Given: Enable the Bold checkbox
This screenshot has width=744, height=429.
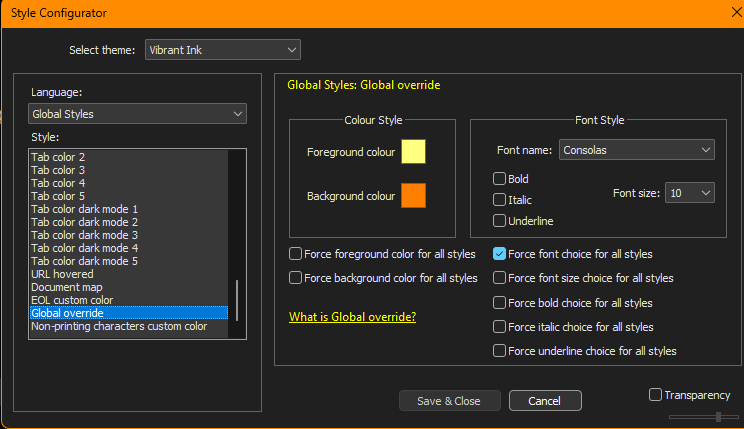Looking at the screenshot, I should coord(500,178).
